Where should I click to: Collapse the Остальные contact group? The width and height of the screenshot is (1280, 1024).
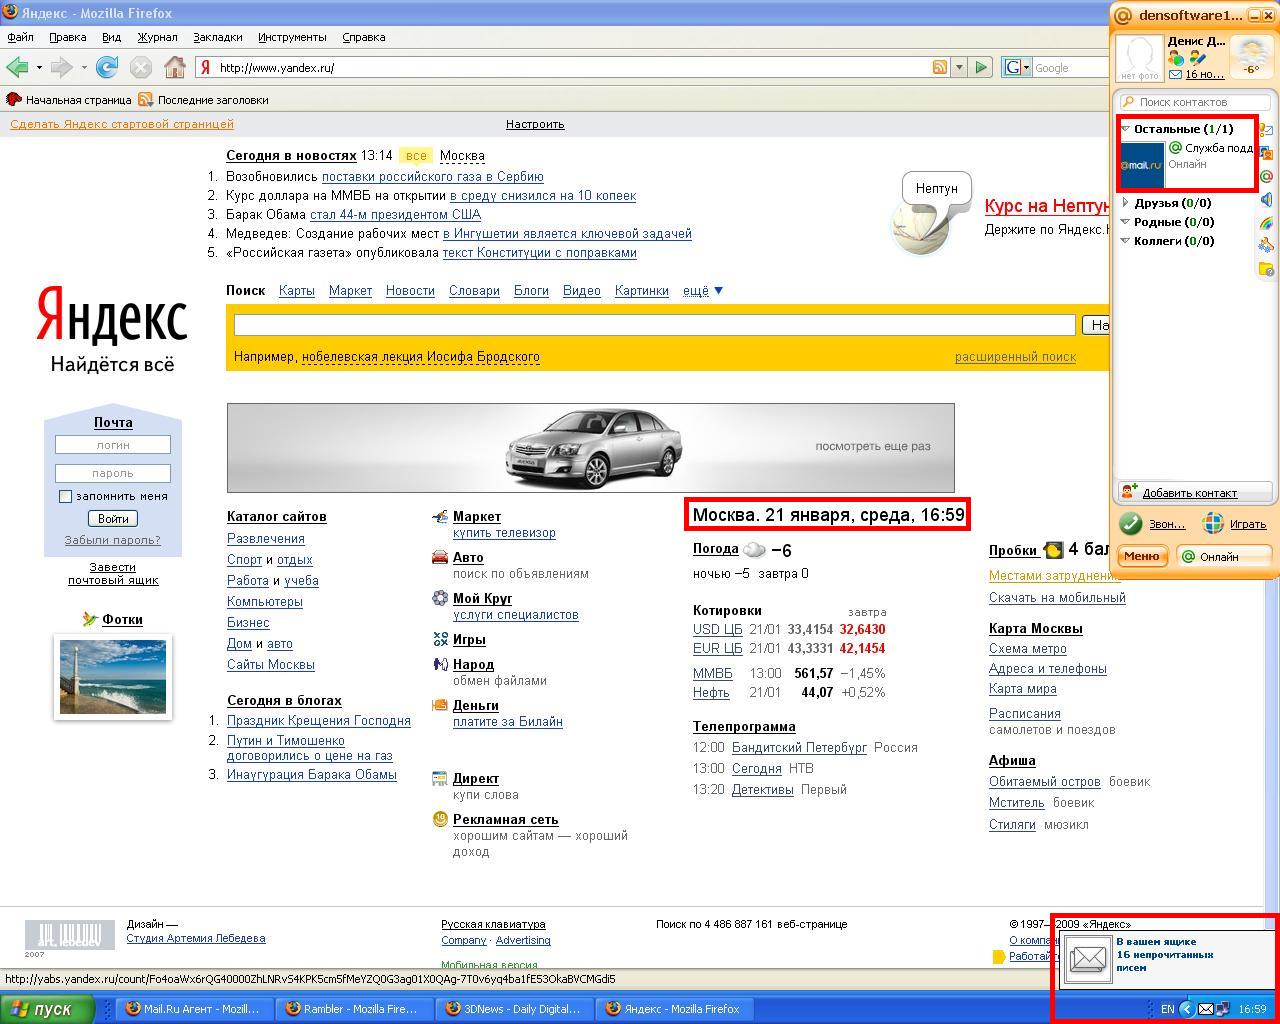click(x=1126, y=129)
